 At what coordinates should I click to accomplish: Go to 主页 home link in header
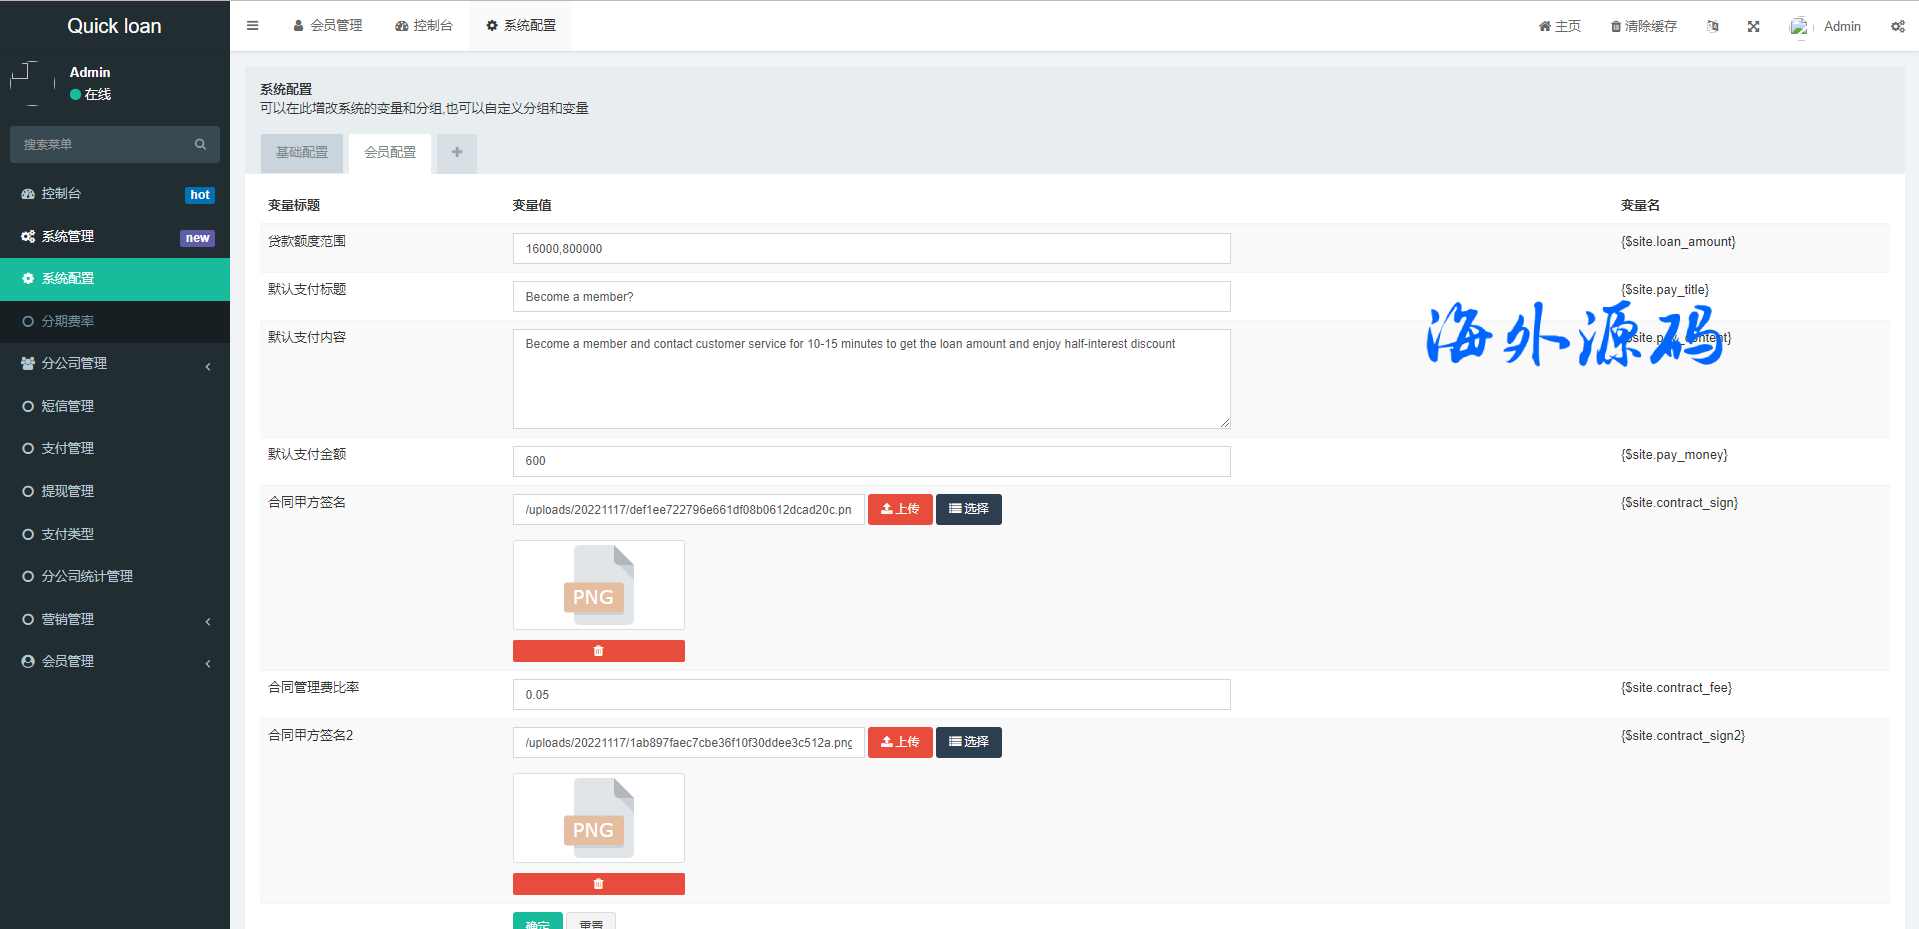pyautogui.click(x=1559, y=27)
